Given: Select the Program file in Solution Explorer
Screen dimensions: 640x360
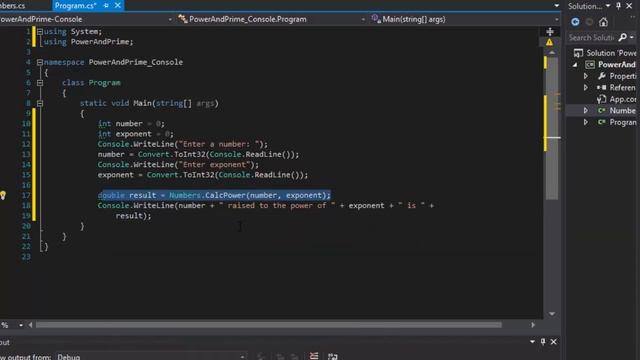Looking at the screenshot, I should 617,122.
